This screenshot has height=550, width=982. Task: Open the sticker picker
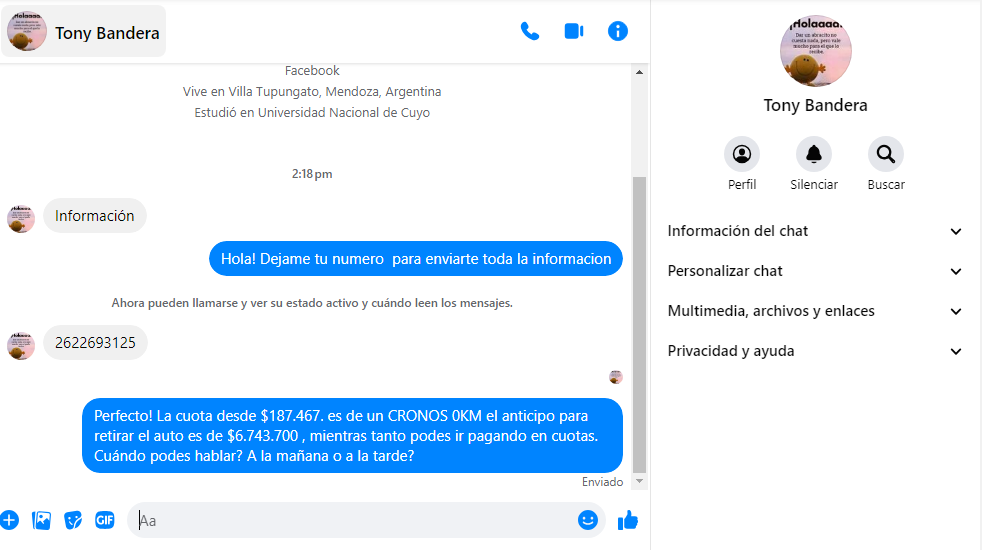pos(73,520)
